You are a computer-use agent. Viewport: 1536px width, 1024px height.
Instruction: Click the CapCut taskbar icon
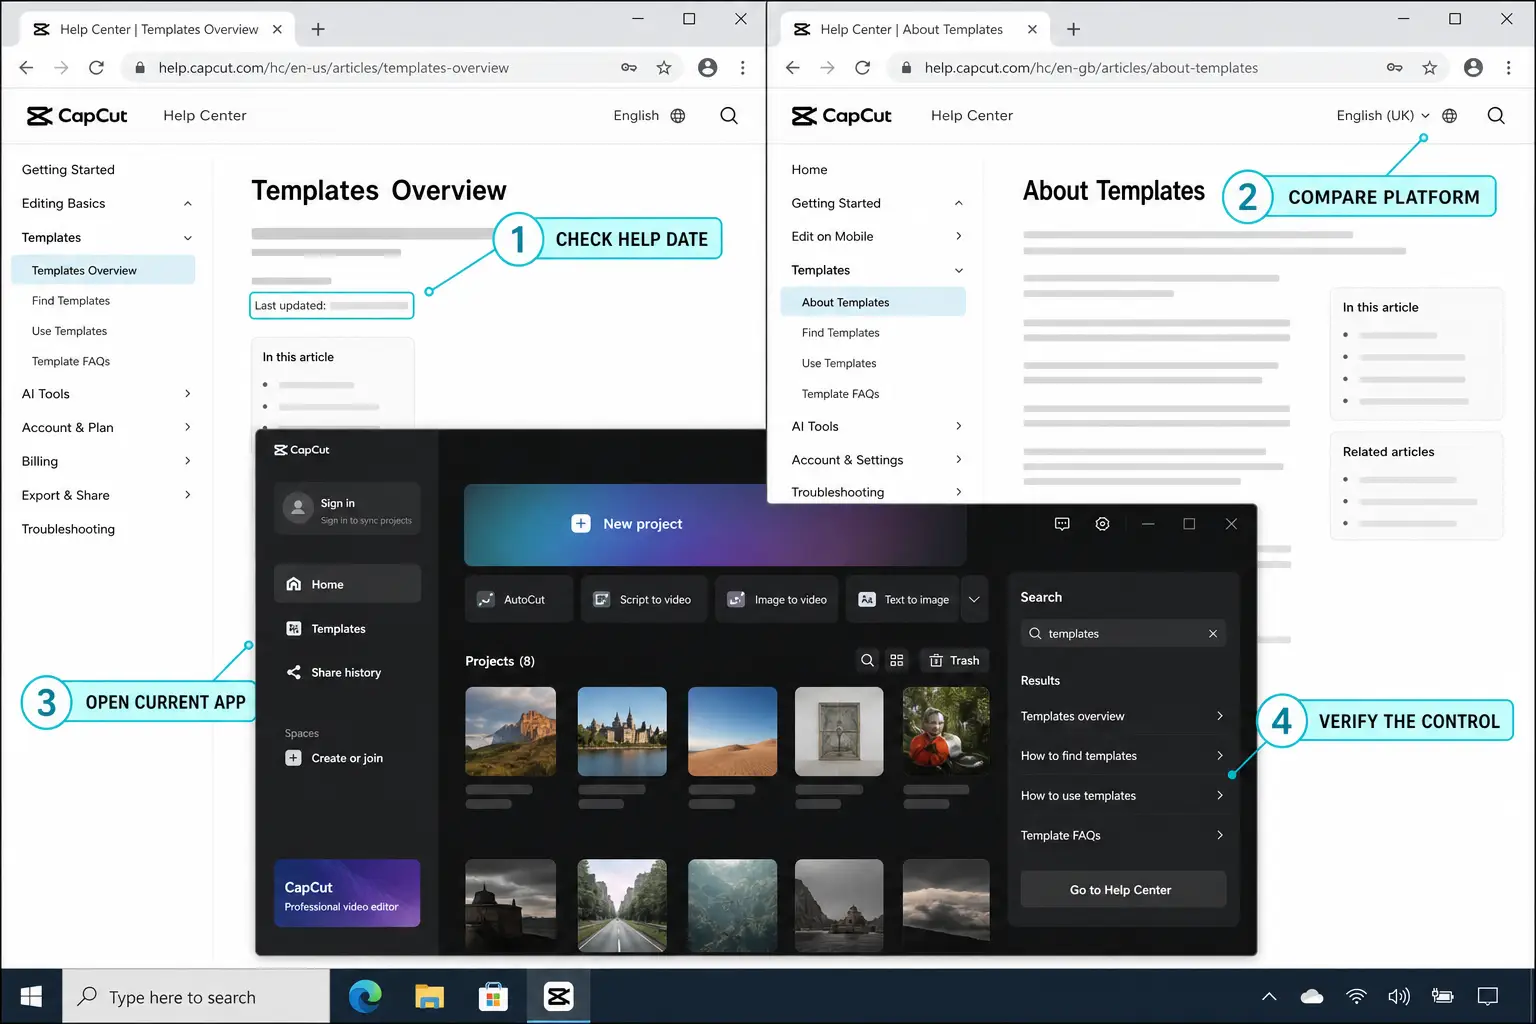[558, 996]
